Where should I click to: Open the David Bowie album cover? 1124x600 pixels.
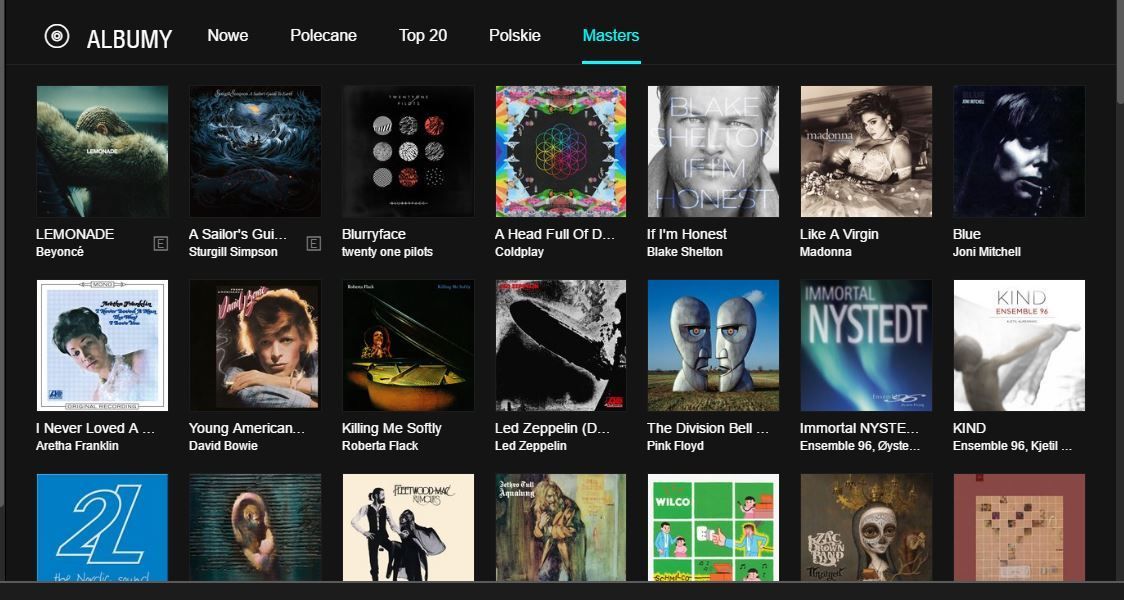(x=255, y=346)
